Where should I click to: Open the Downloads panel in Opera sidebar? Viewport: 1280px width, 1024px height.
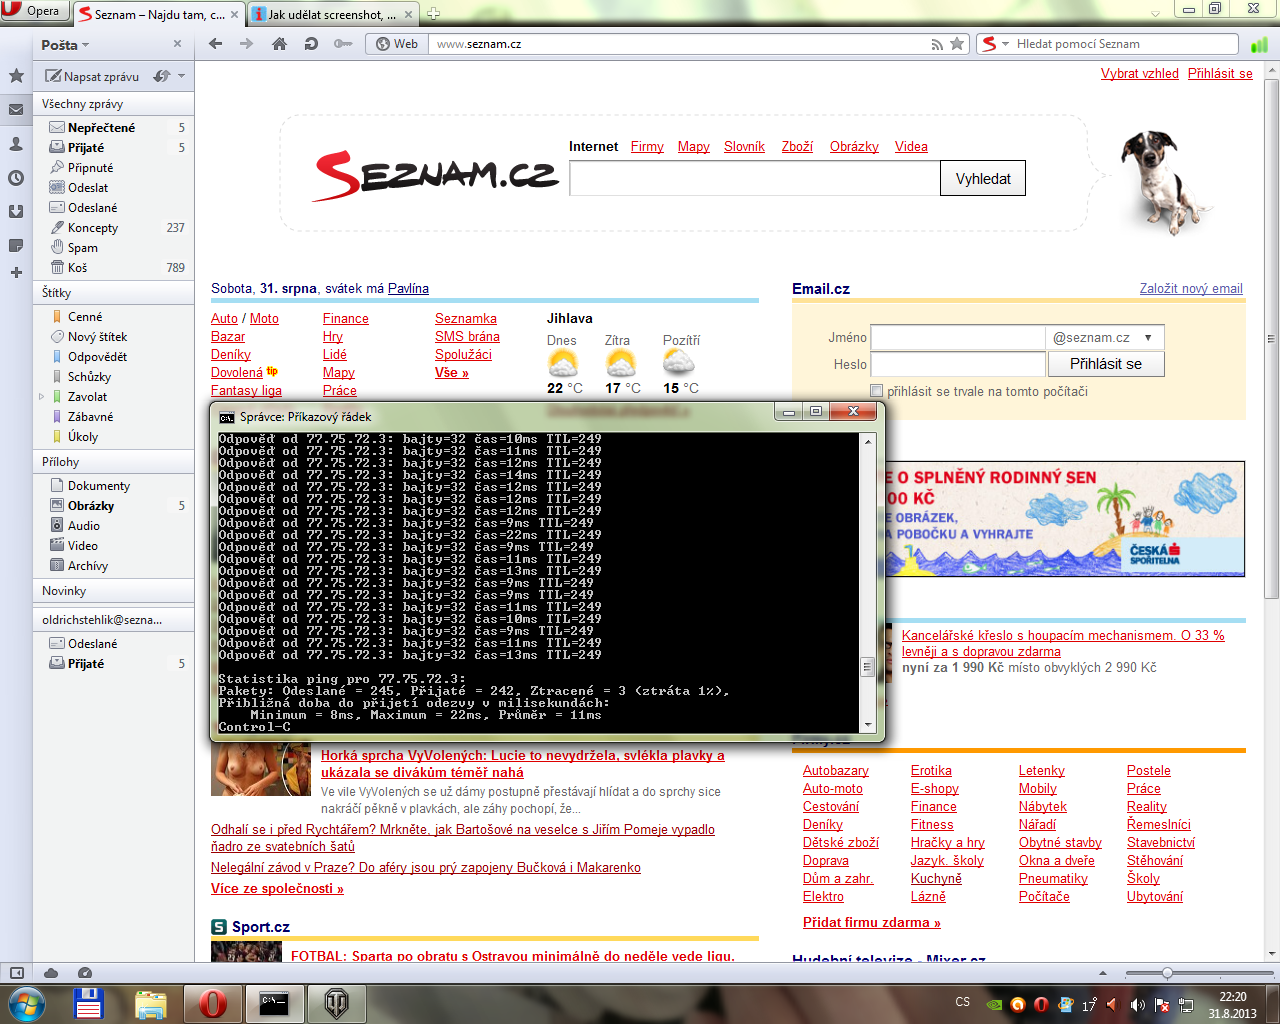coord(16,211)
